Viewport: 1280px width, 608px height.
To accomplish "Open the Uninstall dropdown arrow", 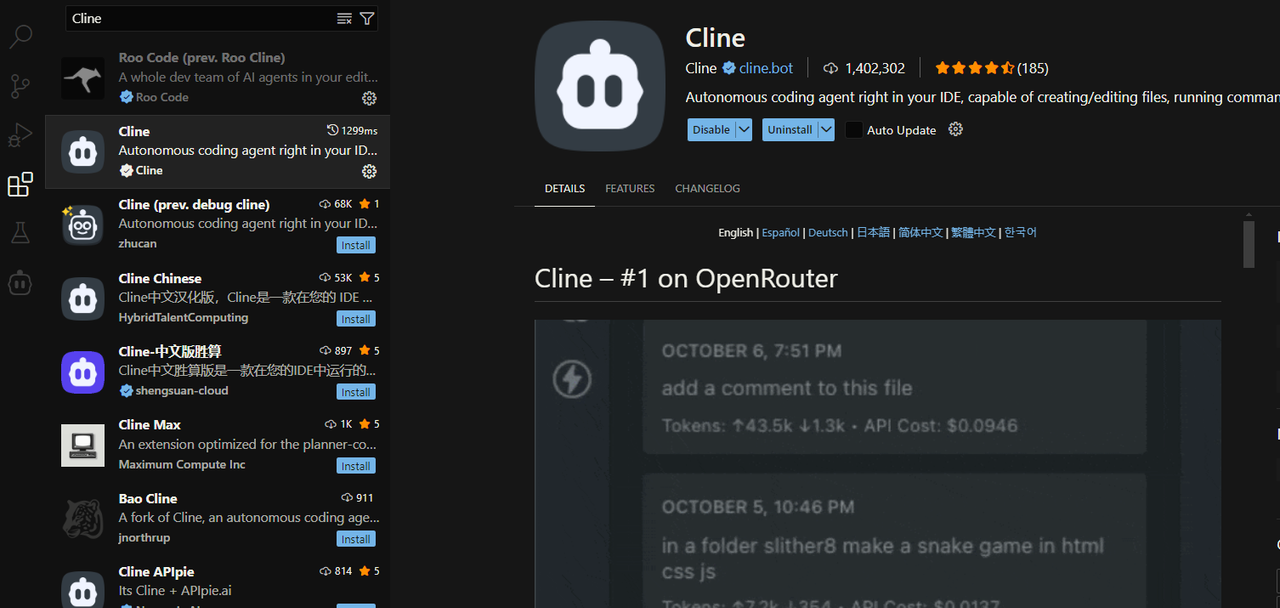I will tap(825, 130).
